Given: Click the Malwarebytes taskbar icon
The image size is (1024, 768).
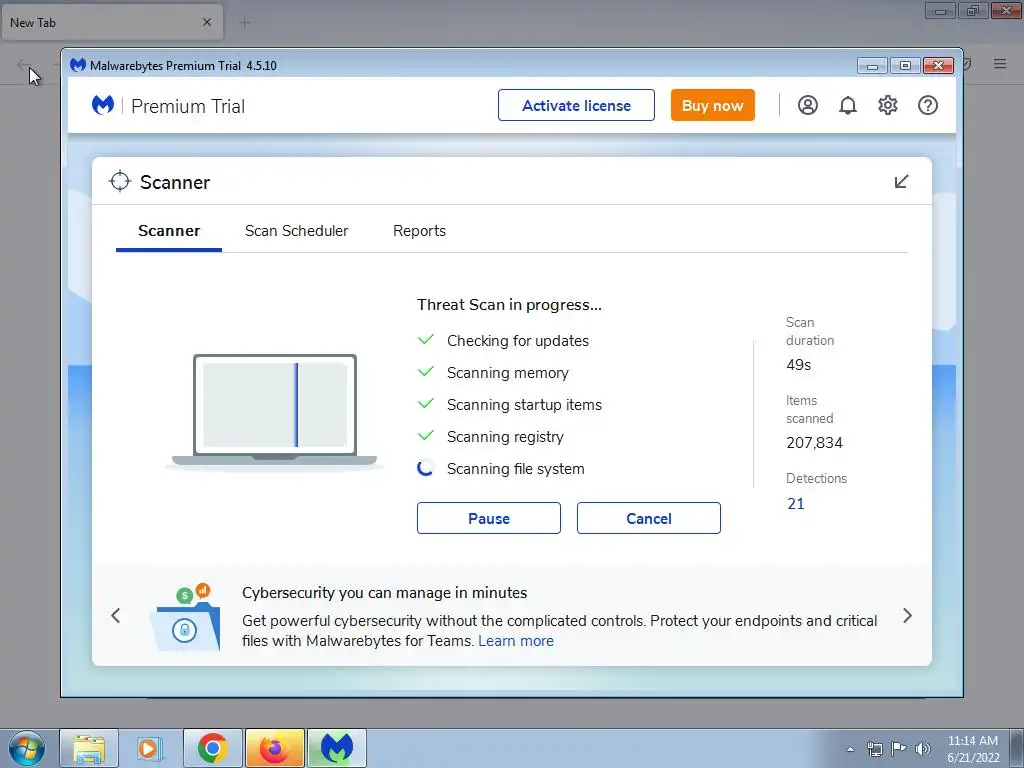Looking at the screenshot, I should 336,748.
